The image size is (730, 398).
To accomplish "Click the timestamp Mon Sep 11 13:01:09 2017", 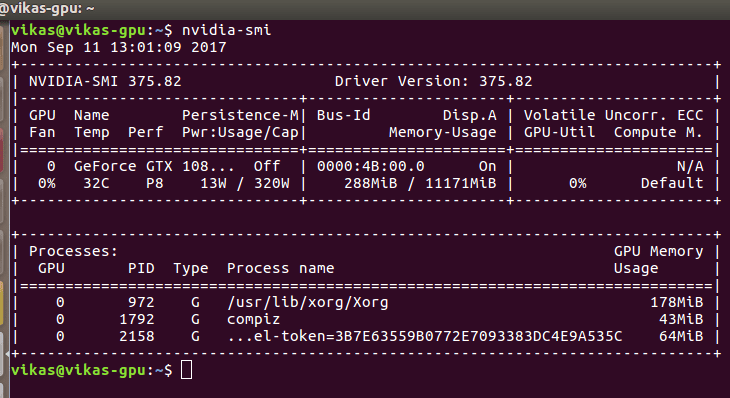I will (119, 47).
